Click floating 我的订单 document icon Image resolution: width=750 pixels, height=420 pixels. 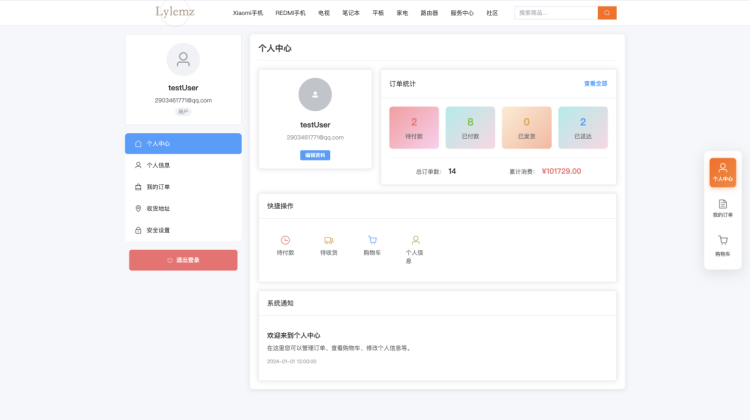coord(723,207)
